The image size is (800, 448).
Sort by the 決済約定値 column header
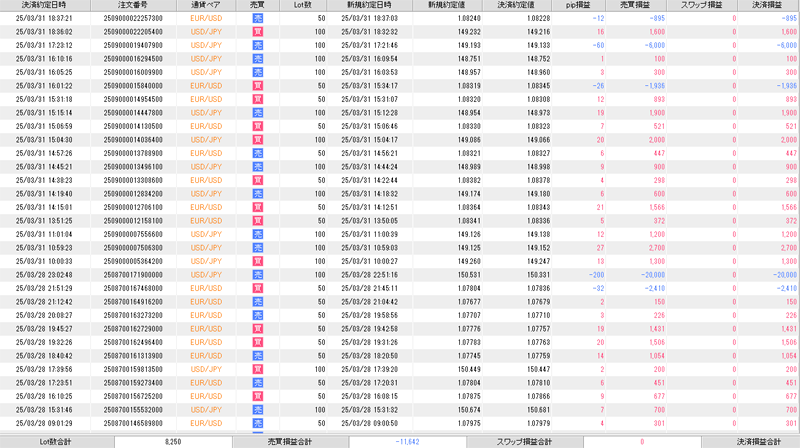(516, 5)
